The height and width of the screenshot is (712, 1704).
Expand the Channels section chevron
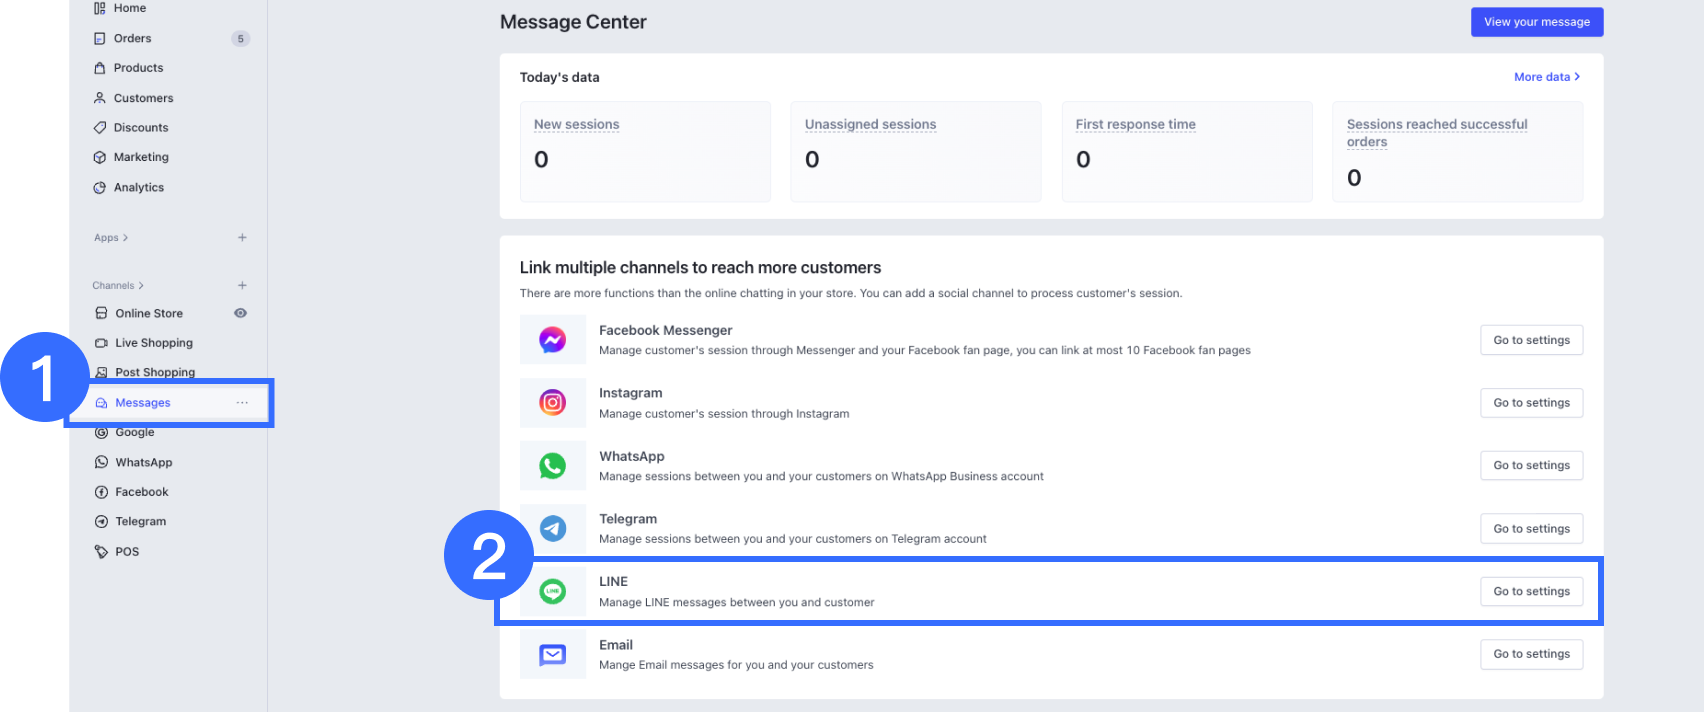click(141, 286)
